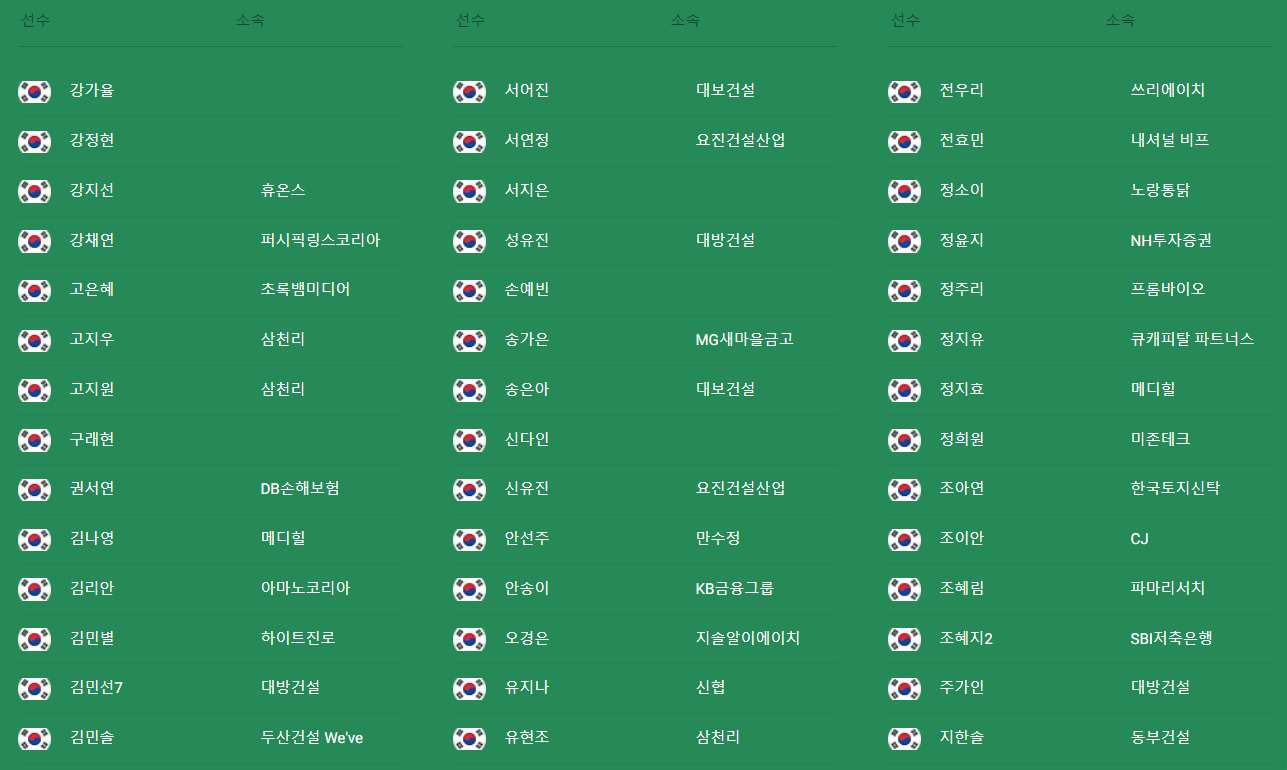Select player name 주가인
The height and width of the screenshot is (770, 1287).
pyautogui.click(x=962, y=687)
